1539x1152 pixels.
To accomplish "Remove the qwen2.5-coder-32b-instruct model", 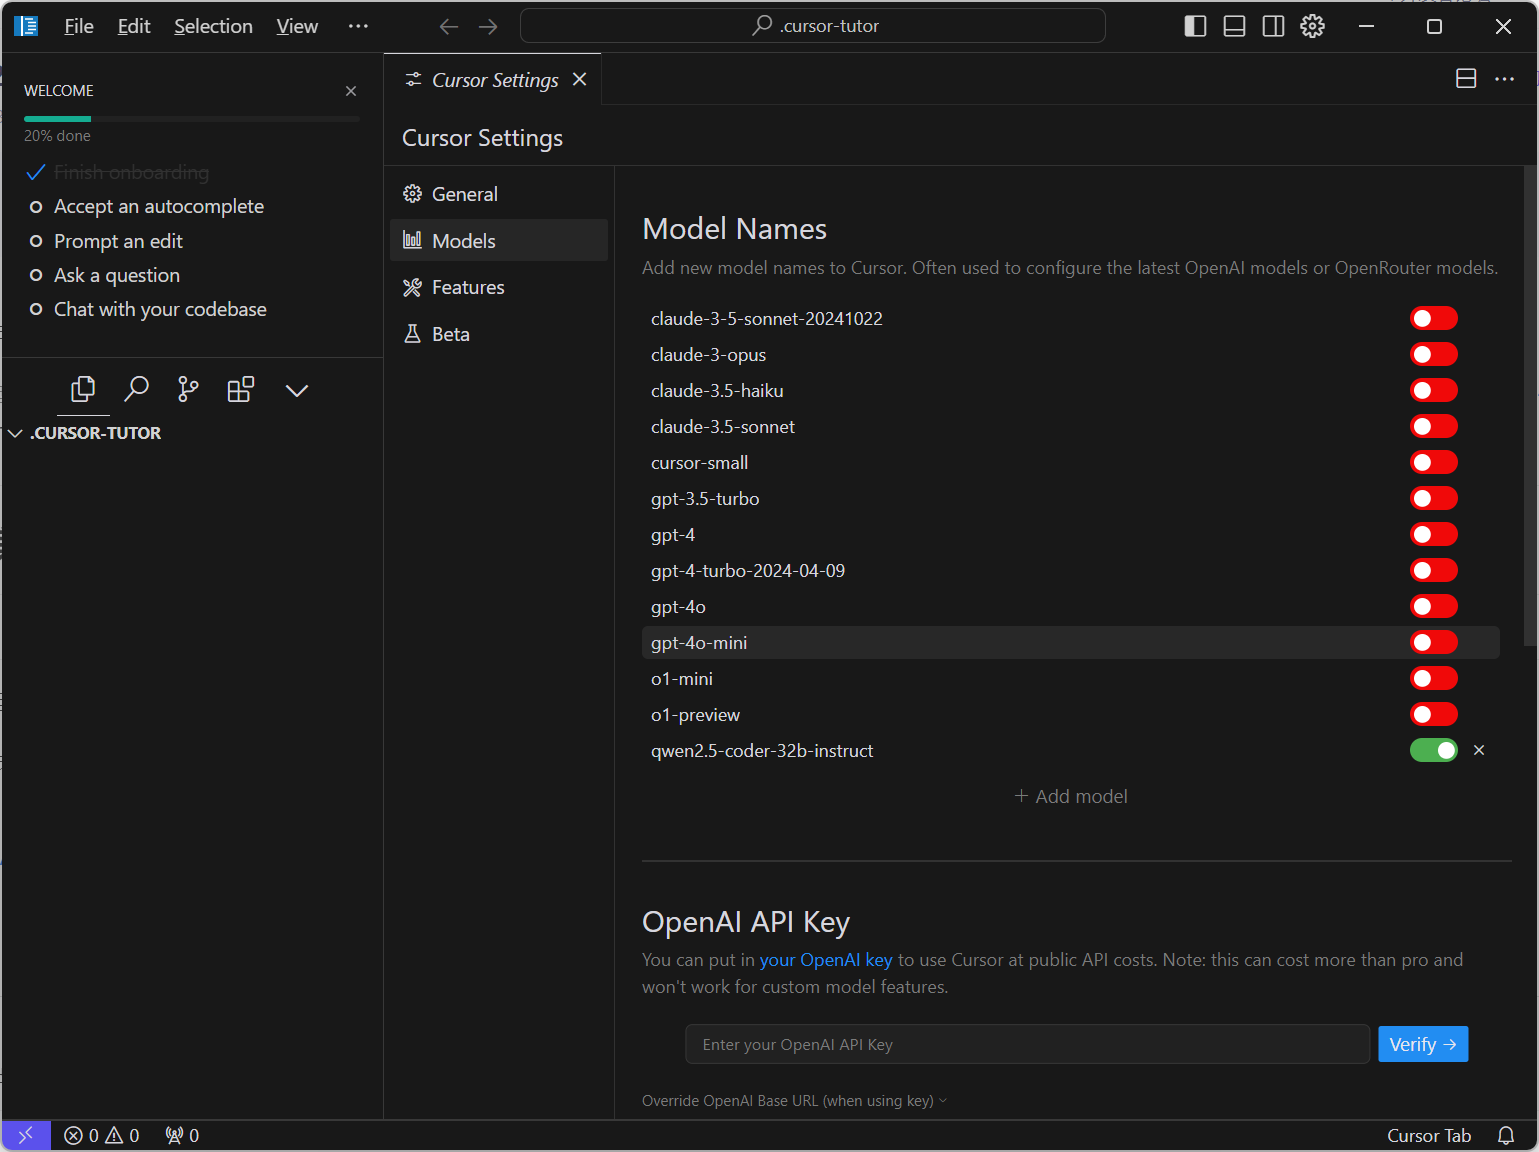I will (x=1479, y=750).
